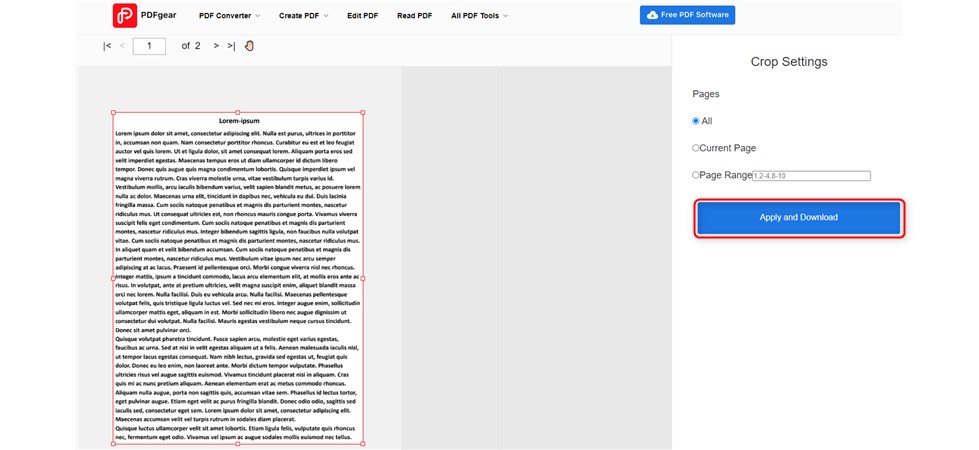Click the bottom-left crop handle
This screenshot has width=979, height=450.
[113, 444]
